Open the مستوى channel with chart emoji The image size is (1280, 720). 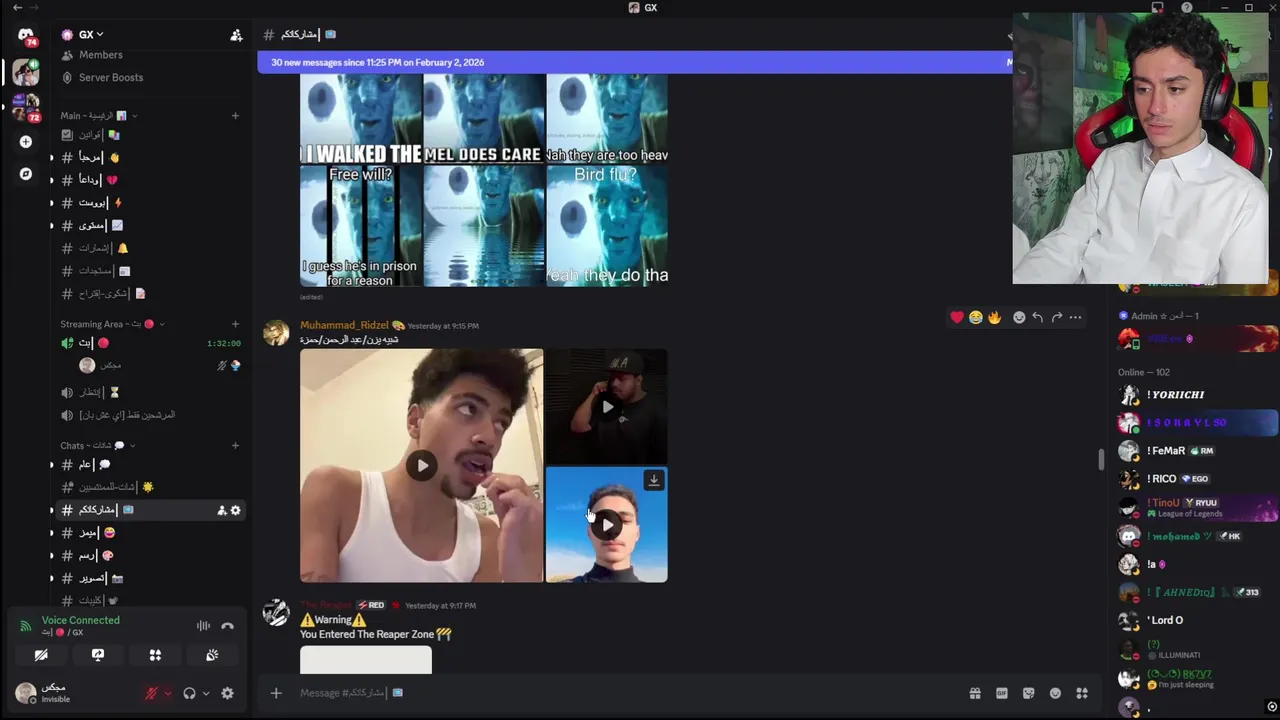[150, 226]
